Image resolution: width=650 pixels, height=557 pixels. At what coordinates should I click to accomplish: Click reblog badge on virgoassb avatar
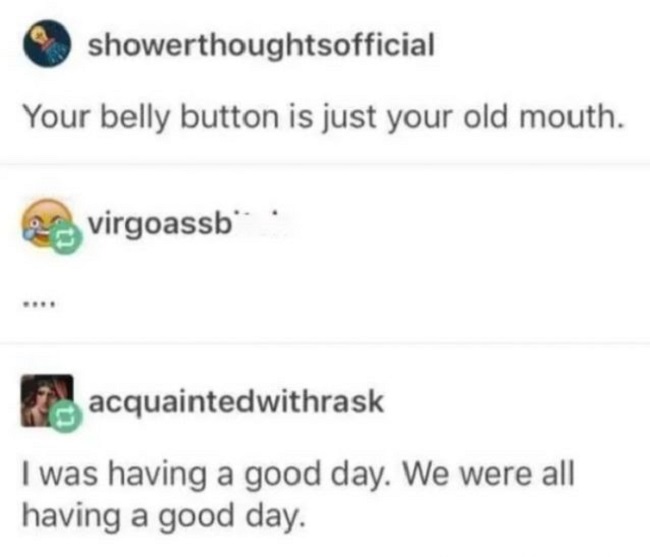[66, 239]
